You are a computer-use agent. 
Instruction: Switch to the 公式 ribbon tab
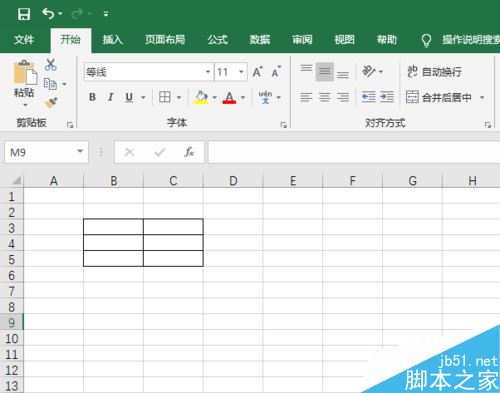point(217,40)
